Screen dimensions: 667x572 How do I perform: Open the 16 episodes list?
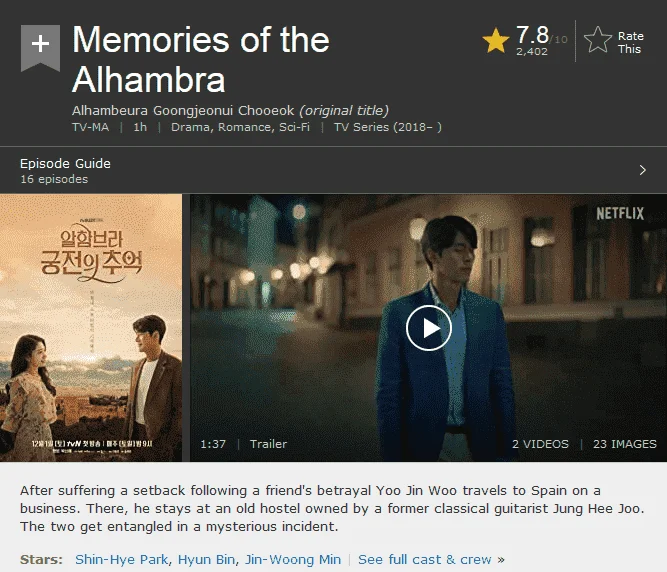[54, 179]
